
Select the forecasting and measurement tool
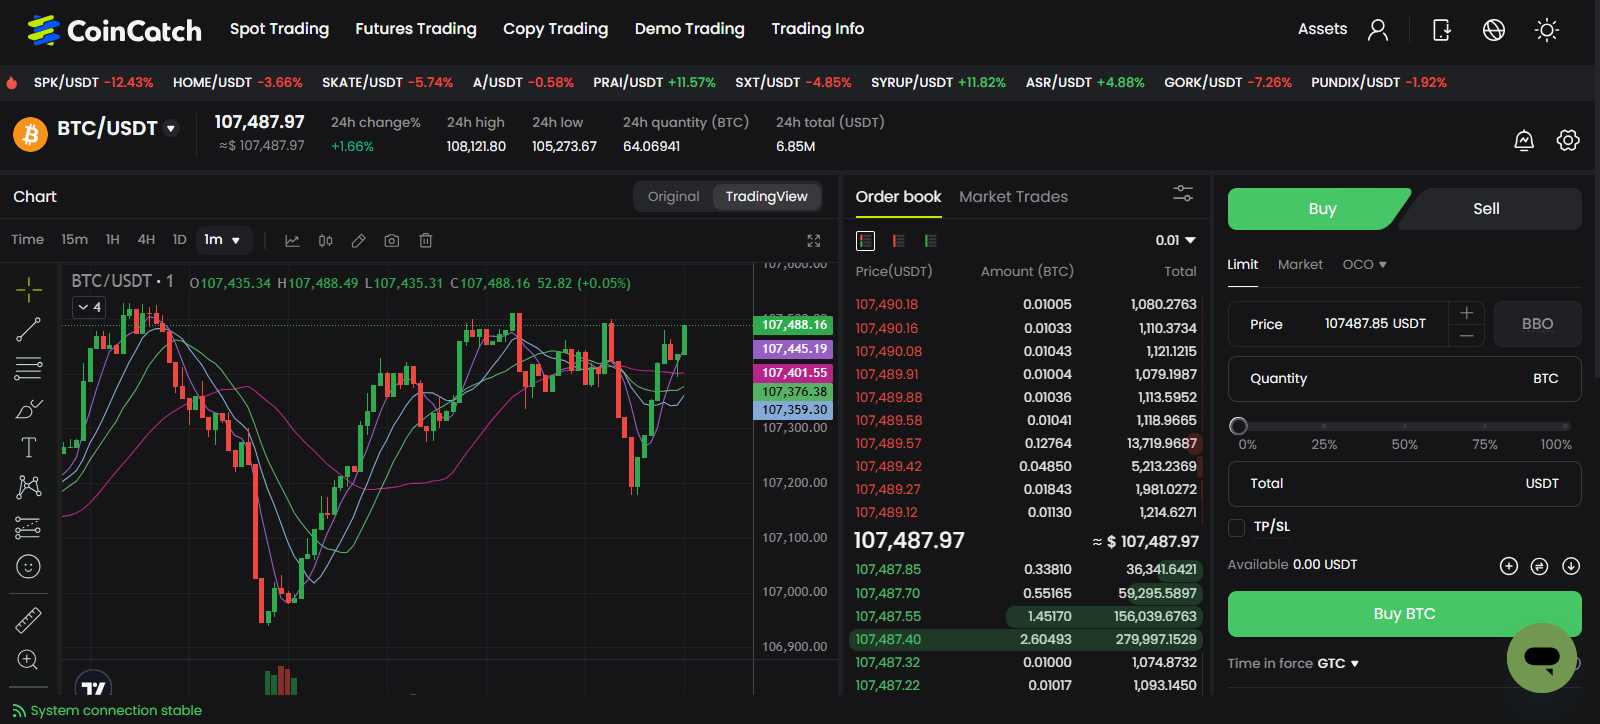[29, 527]
